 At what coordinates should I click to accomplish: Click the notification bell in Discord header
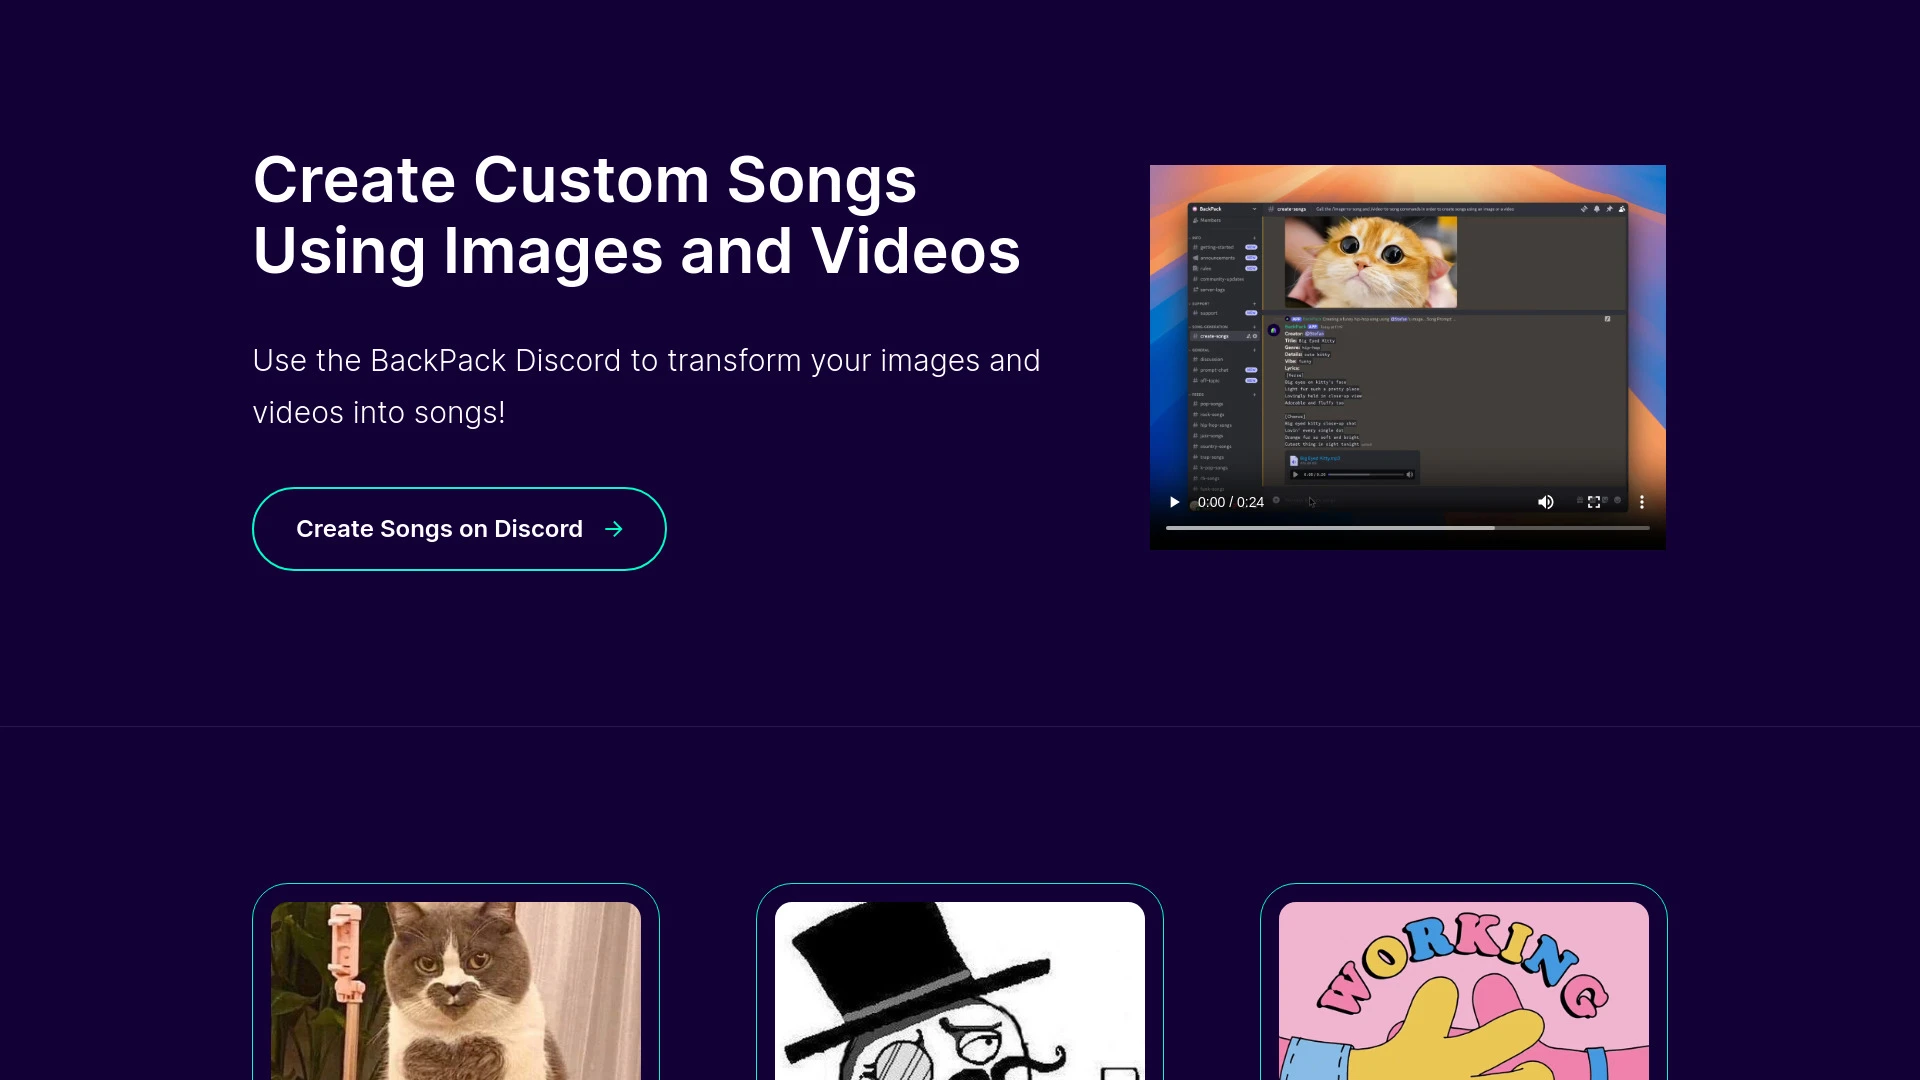point(1596,209)
